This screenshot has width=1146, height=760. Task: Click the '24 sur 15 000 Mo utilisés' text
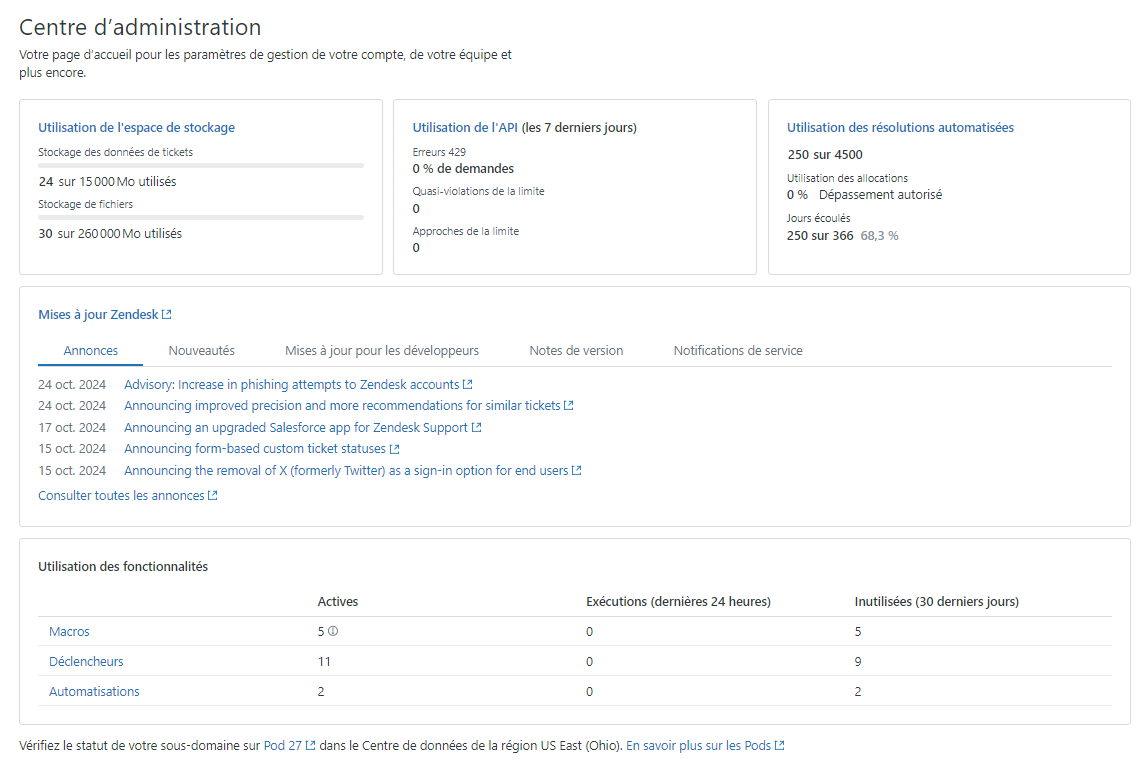click(107, 182)
